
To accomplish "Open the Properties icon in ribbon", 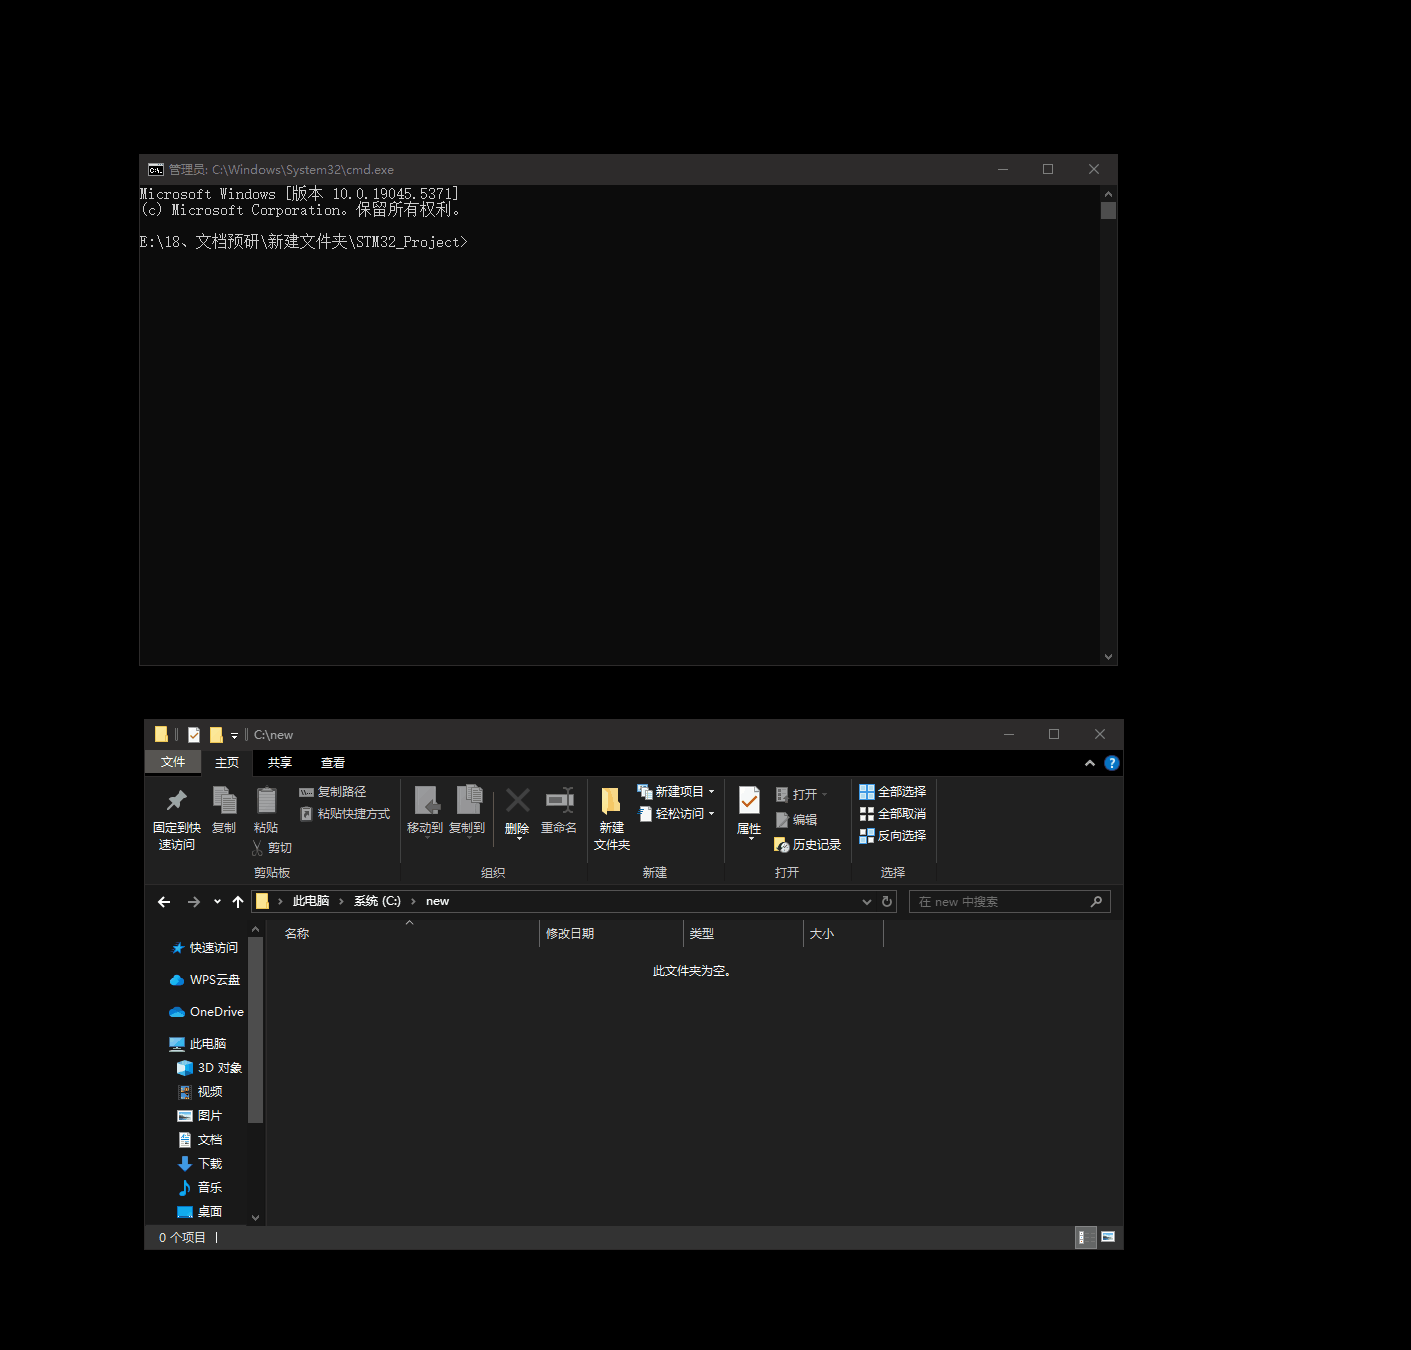I will point(749,801).
